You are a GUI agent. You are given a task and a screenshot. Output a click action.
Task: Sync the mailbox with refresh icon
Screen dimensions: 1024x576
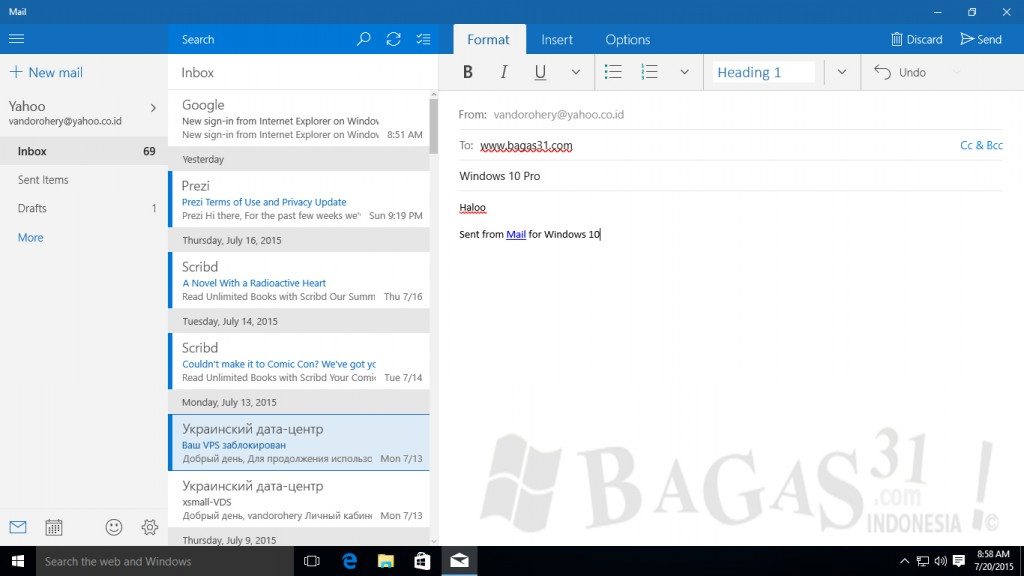(393, 39)
